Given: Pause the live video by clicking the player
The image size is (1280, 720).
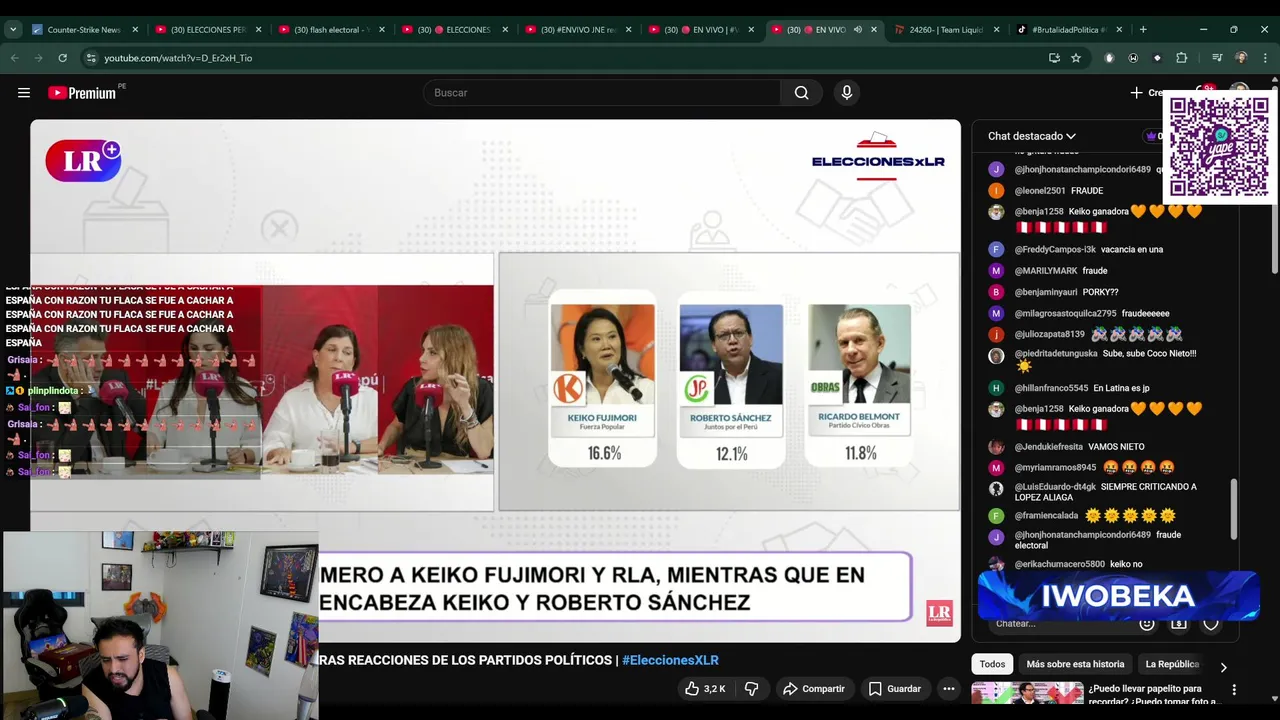Looking at the screenshot, I should click(495, 381).
